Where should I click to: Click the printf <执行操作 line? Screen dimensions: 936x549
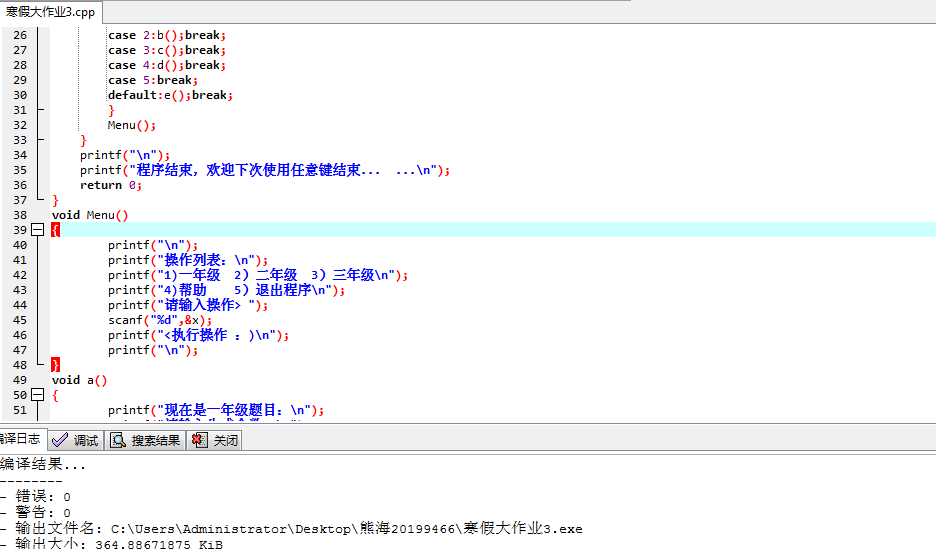point(199,335)
